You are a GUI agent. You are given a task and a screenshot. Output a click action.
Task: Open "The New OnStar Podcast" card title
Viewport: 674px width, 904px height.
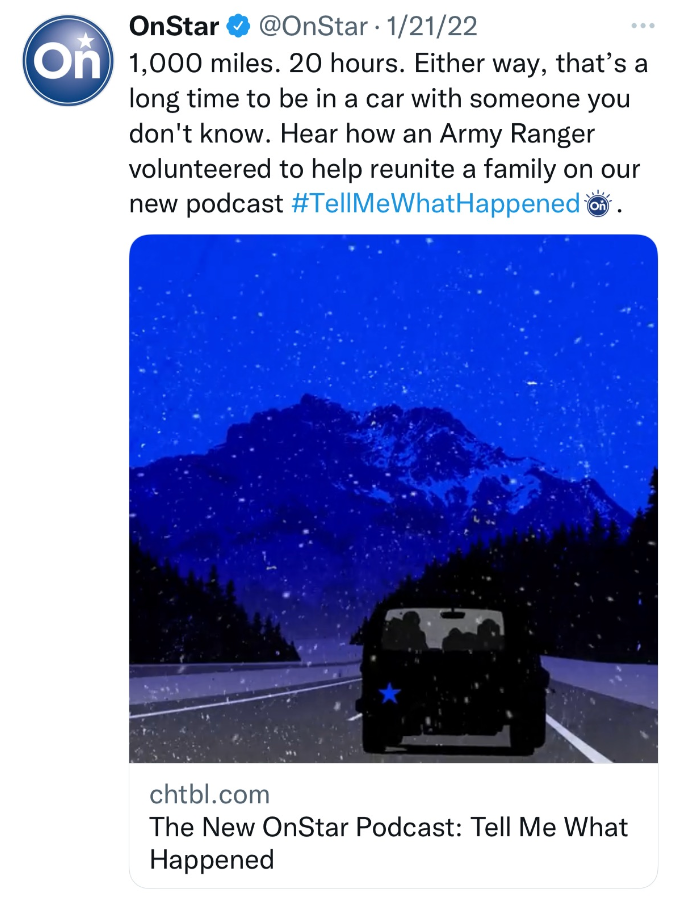click(389, 828)
